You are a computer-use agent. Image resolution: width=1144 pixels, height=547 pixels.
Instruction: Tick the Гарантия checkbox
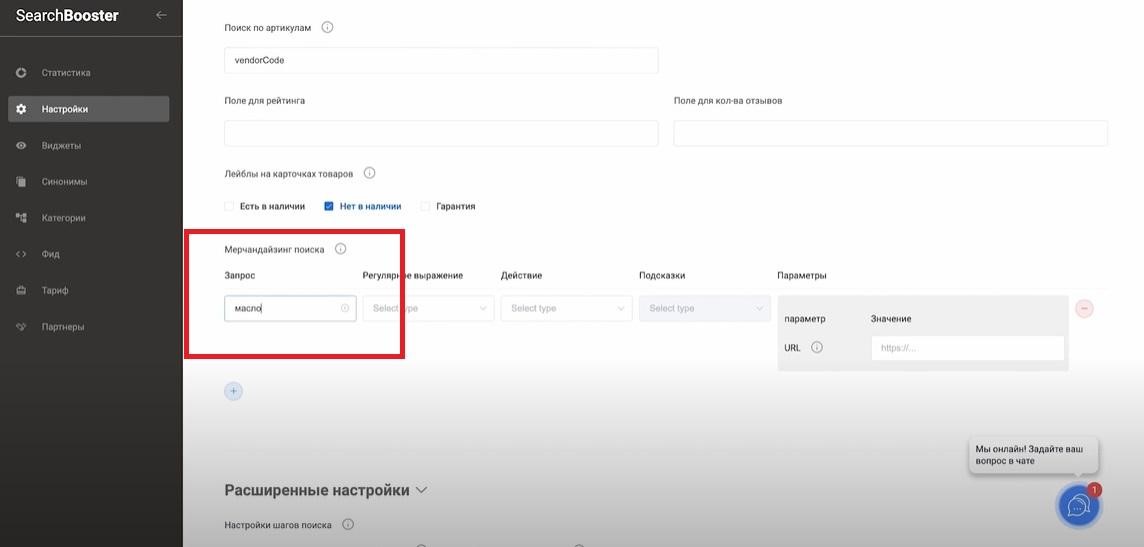point(425,206)
